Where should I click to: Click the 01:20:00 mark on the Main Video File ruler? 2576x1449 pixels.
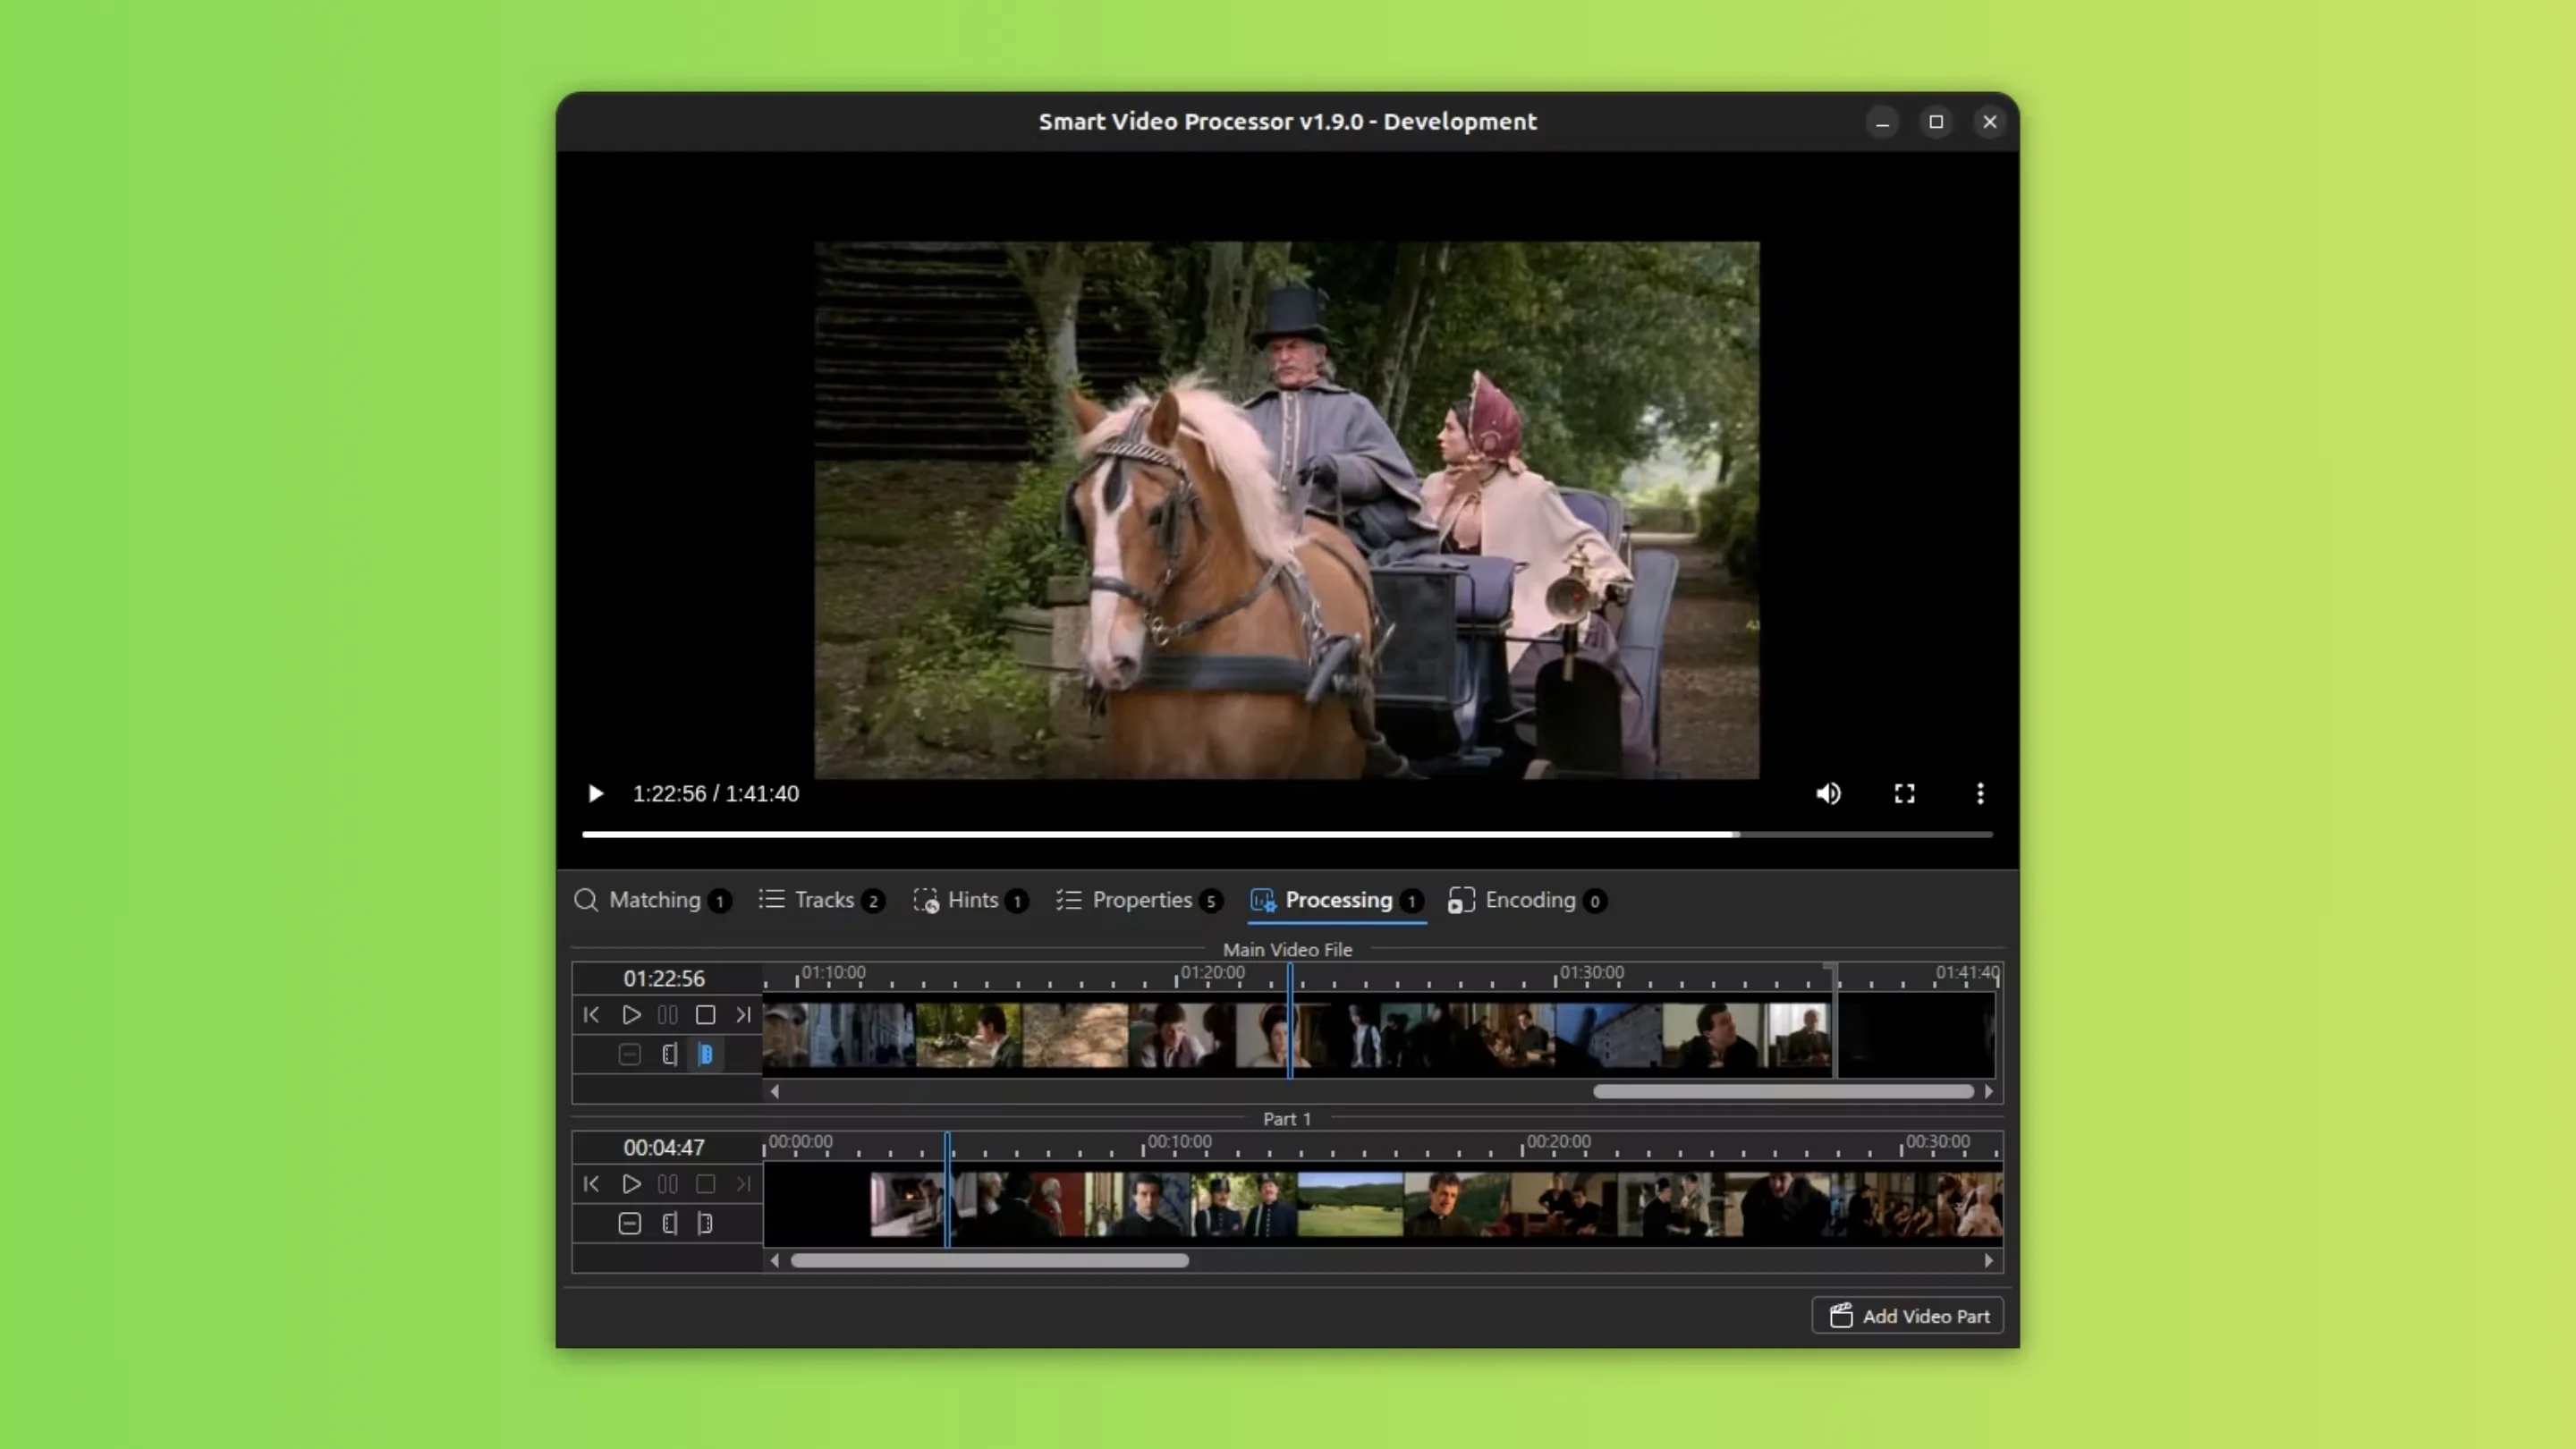click(x=1212, y=972)
